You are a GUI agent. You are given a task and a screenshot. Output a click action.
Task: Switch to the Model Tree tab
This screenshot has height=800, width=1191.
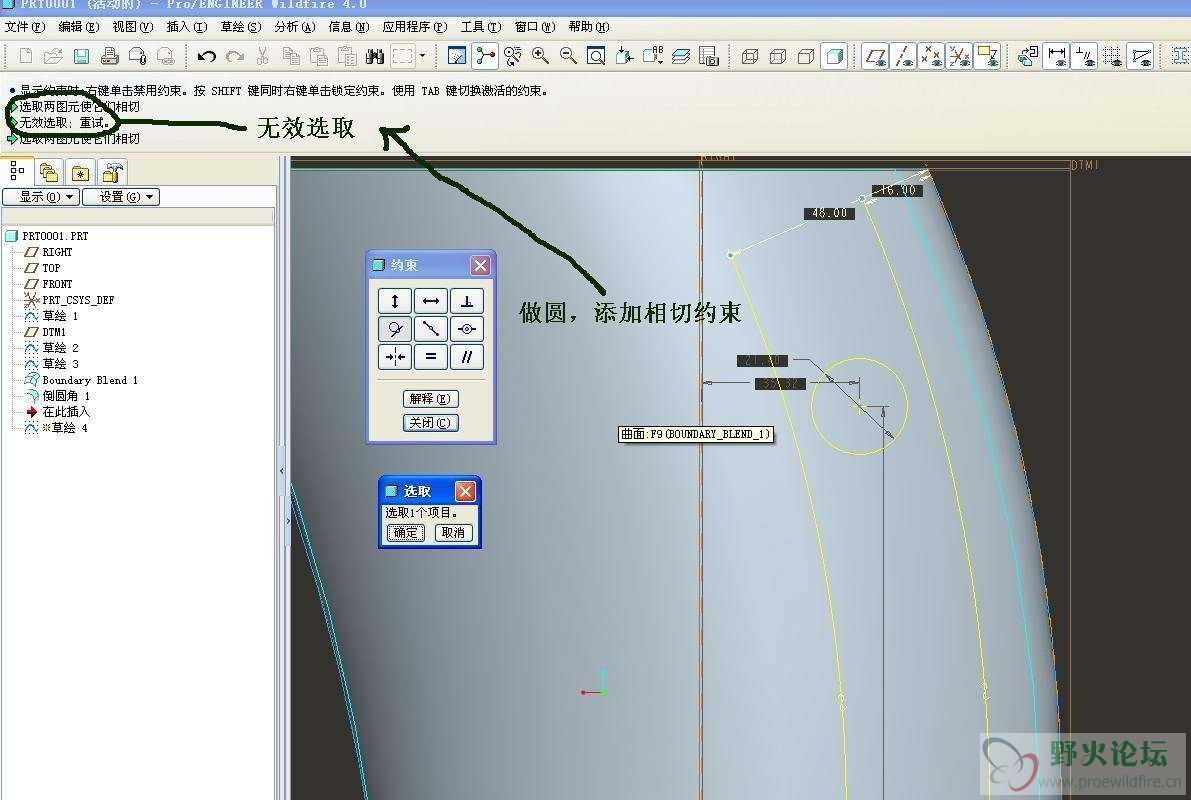pyautogui.click(x=17, y=172)
